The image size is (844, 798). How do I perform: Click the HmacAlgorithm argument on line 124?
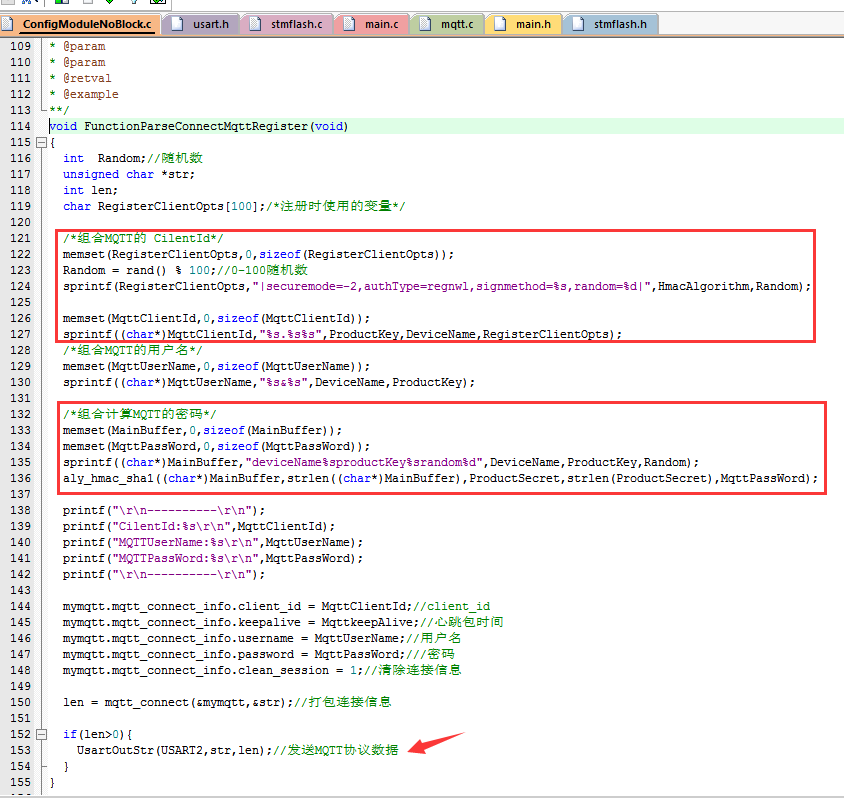click(x=703, y=286)
